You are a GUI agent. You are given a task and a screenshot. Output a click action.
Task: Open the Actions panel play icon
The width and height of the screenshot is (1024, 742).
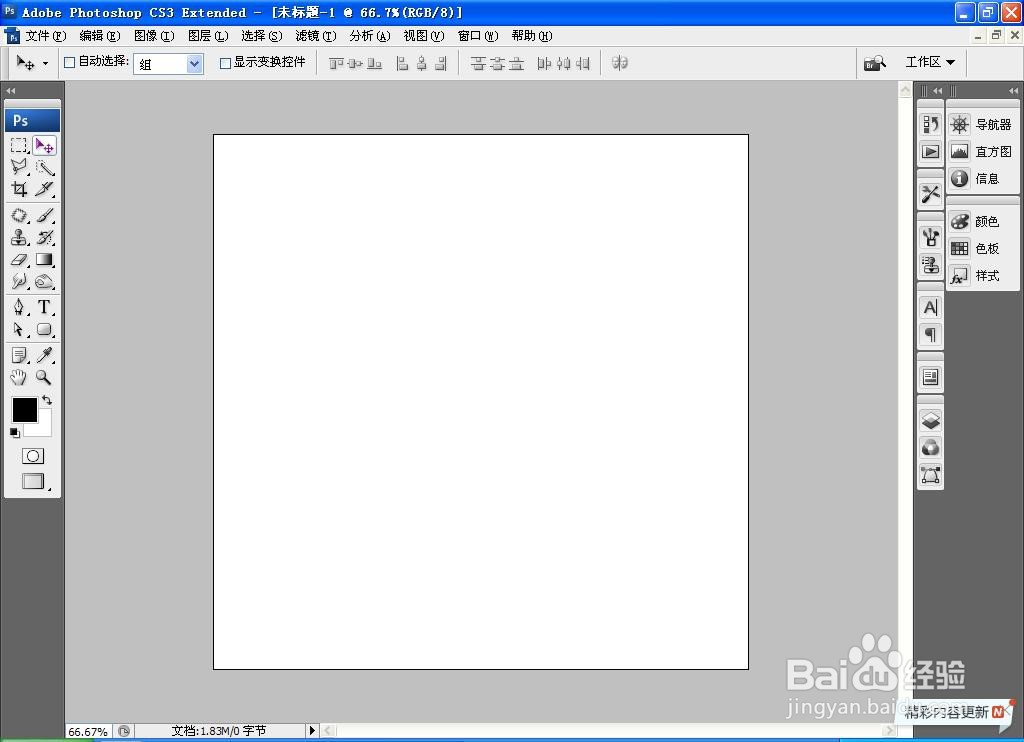(x=931, y=152)
